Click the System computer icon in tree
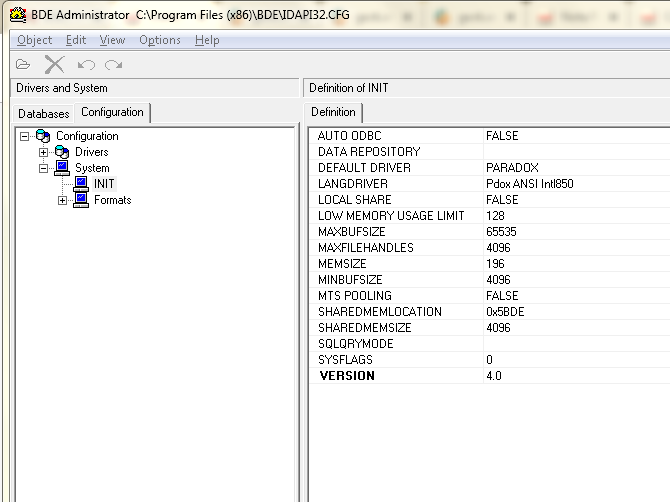670x502 pixels. [62, 168]
